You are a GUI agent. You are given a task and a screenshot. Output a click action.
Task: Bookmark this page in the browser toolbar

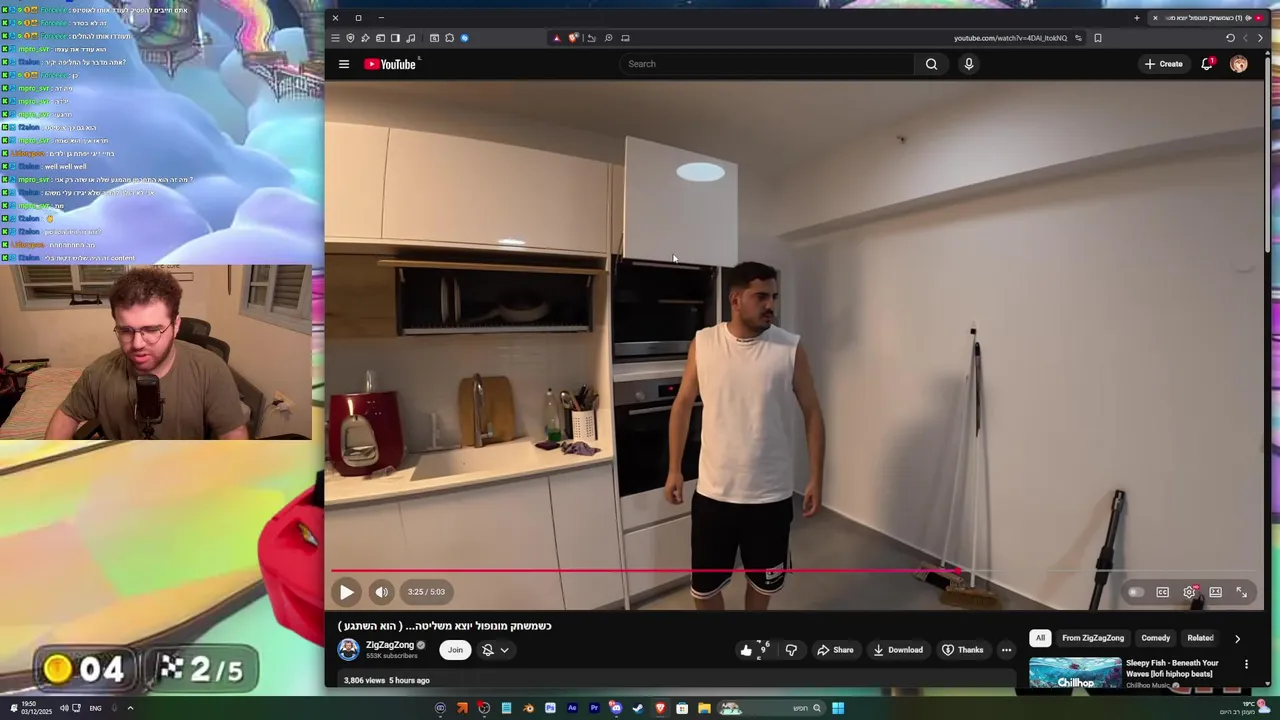(1098, 38)
